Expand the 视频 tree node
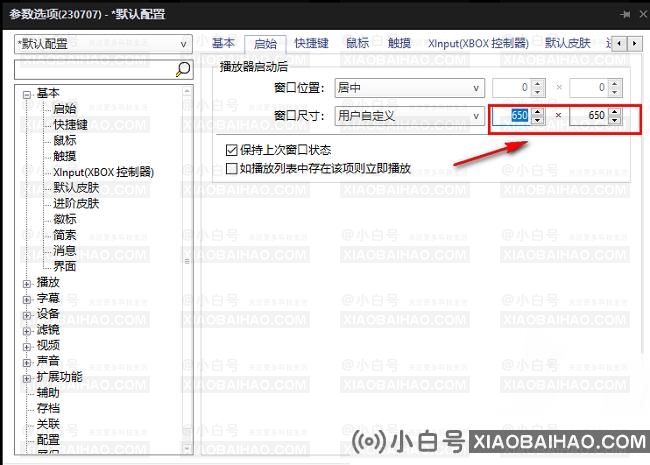This screenshot has width=650, height=465. tap(27, 347)
